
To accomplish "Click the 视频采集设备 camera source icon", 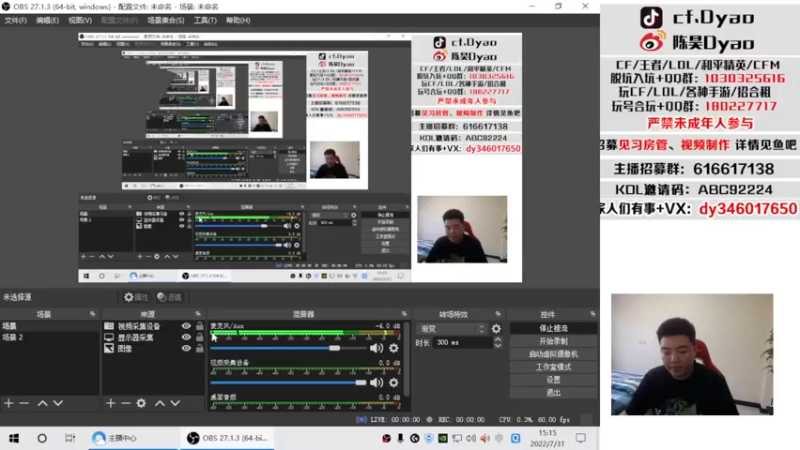I will click(x=109, y=326).
